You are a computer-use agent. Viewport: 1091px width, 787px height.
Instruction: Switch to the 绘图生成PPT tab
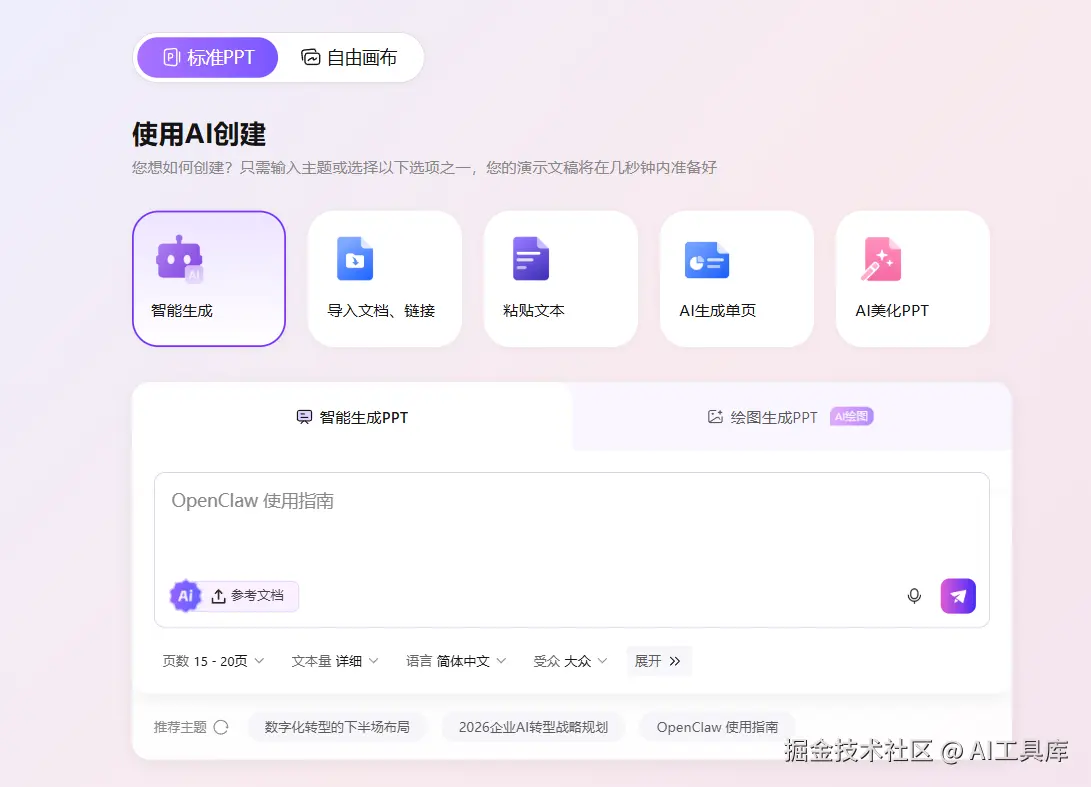coord(791,418)
